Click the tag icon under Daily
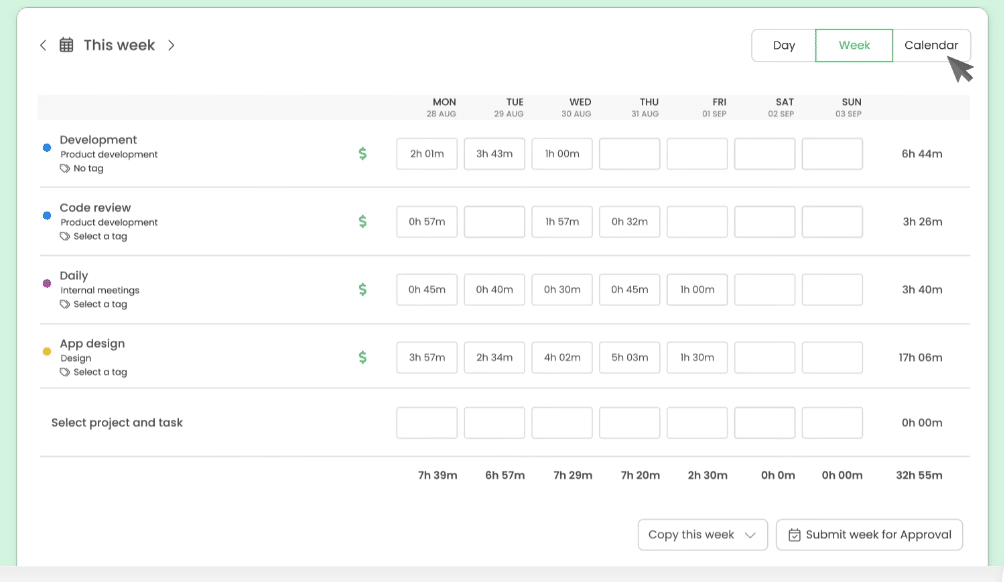The height and width of the screenshot is (582, 1004). pyautogui.click(x=65, y=304)
